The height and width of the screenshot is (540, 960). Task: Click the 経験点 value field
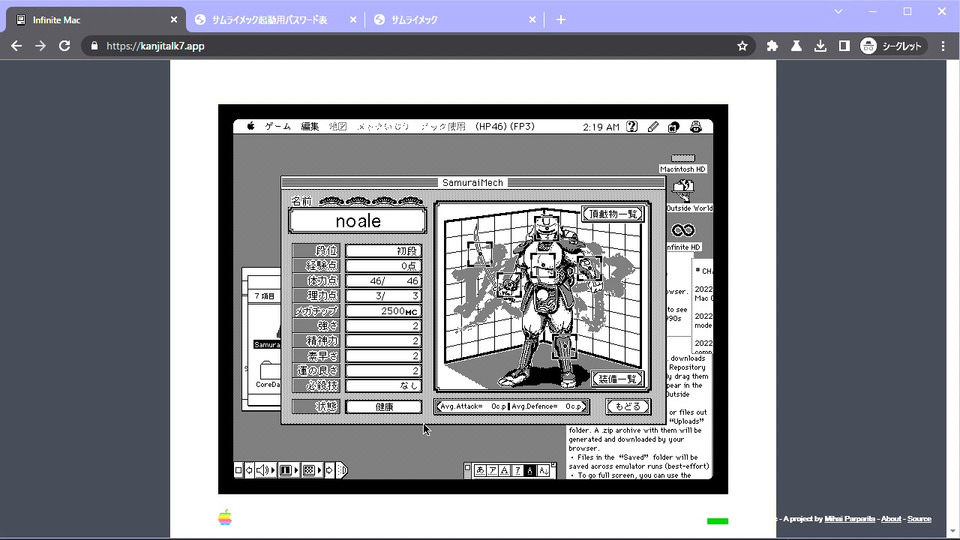tap(383, 266)
